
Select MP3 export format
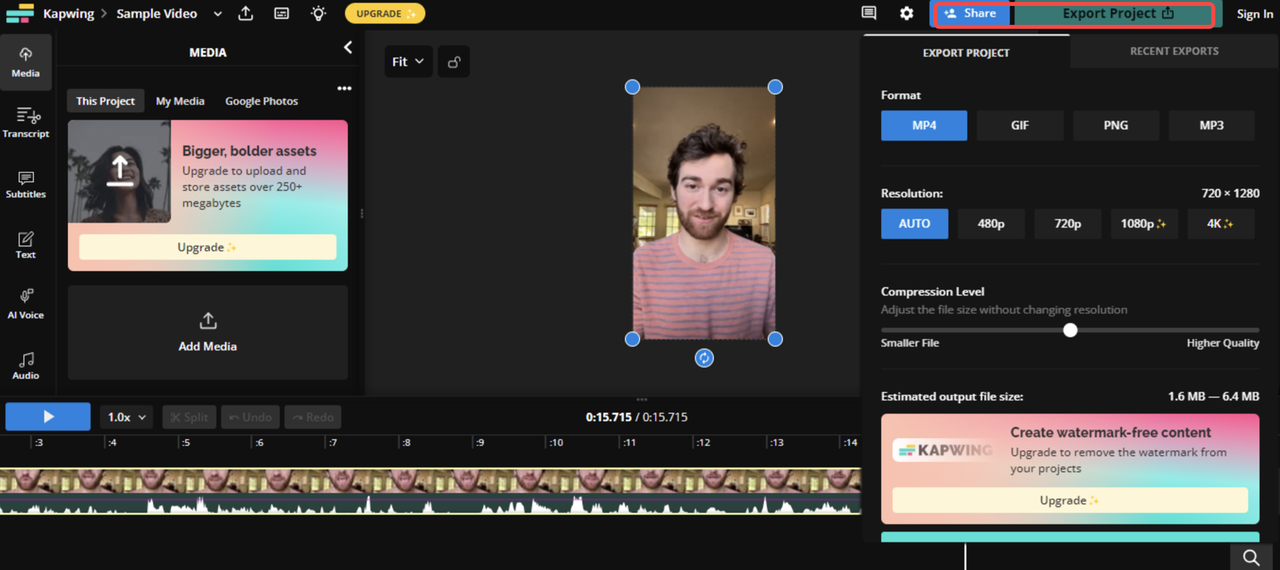[1211, 125]
